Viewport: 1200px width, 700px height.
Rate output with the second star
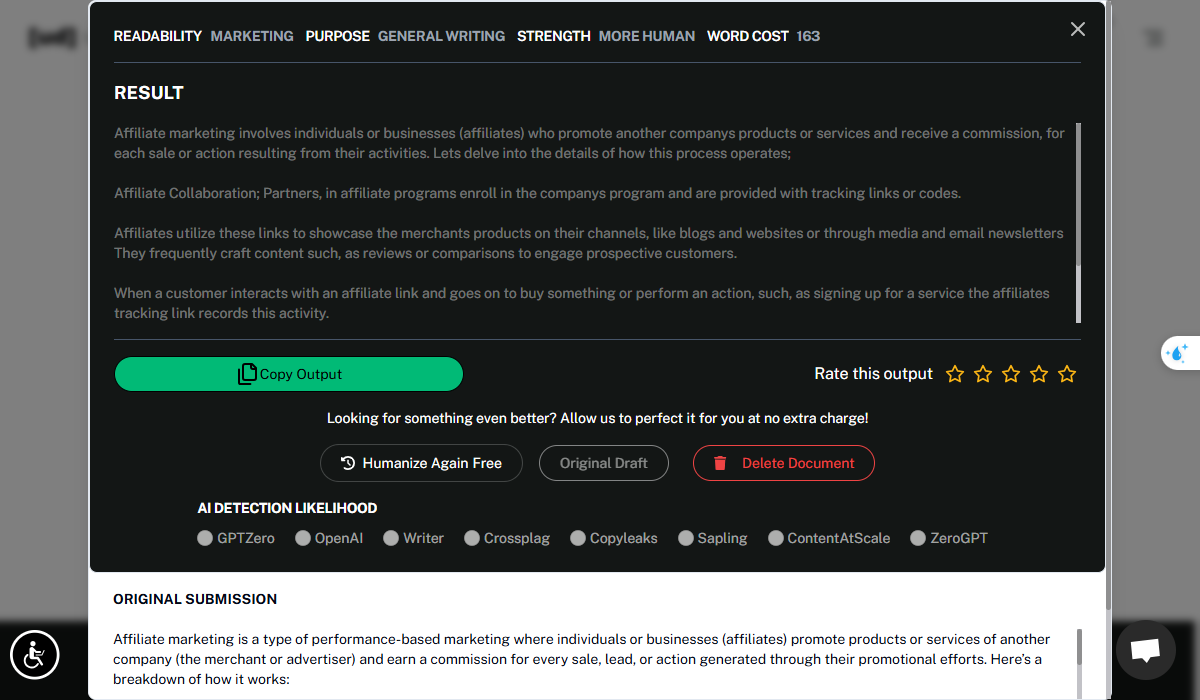coord(983,374)
